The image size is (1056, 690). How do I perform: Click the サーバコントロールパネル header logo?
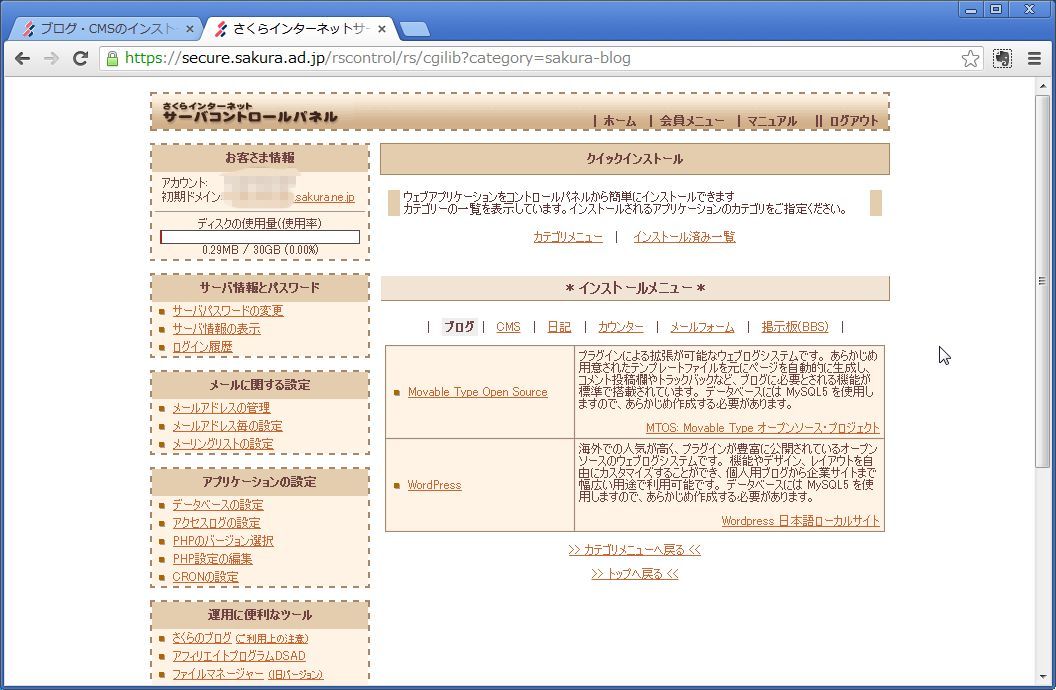250,112
